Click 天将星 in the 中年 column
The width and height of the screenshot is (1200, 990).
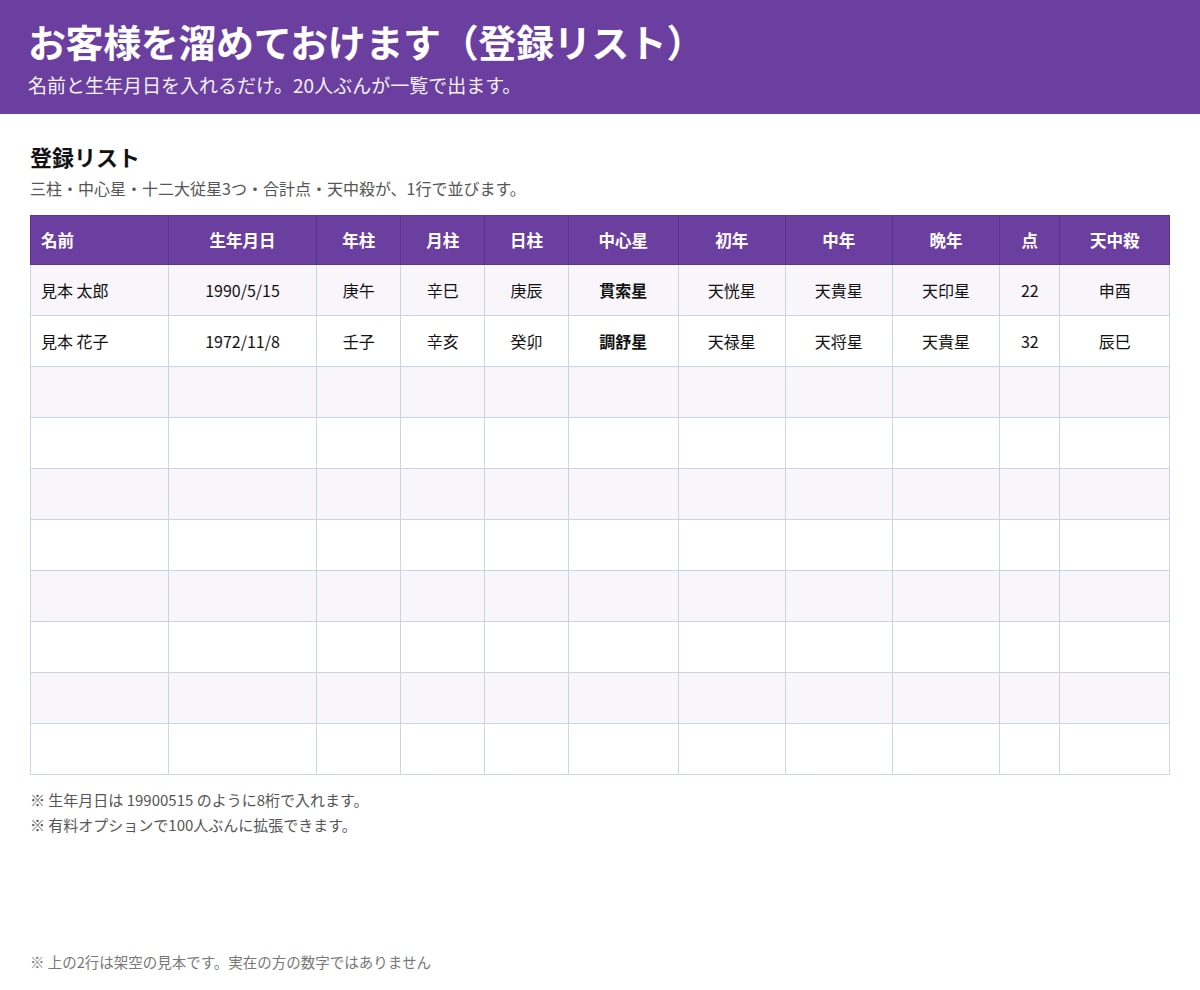point(838,342)
